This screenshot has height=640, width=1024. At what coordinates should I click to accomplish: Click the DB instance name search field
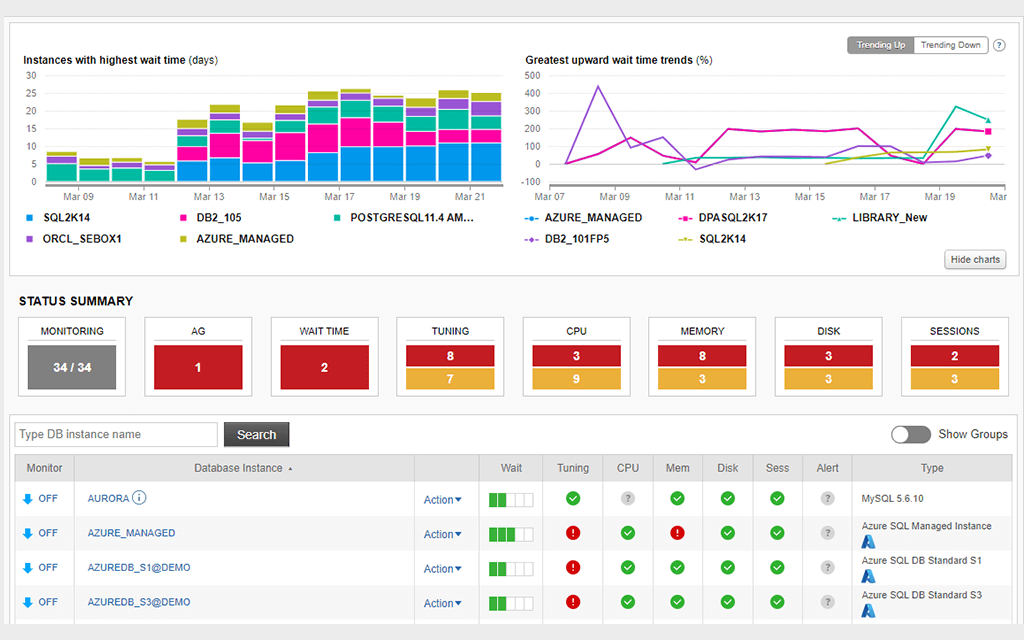click(115, 434)
